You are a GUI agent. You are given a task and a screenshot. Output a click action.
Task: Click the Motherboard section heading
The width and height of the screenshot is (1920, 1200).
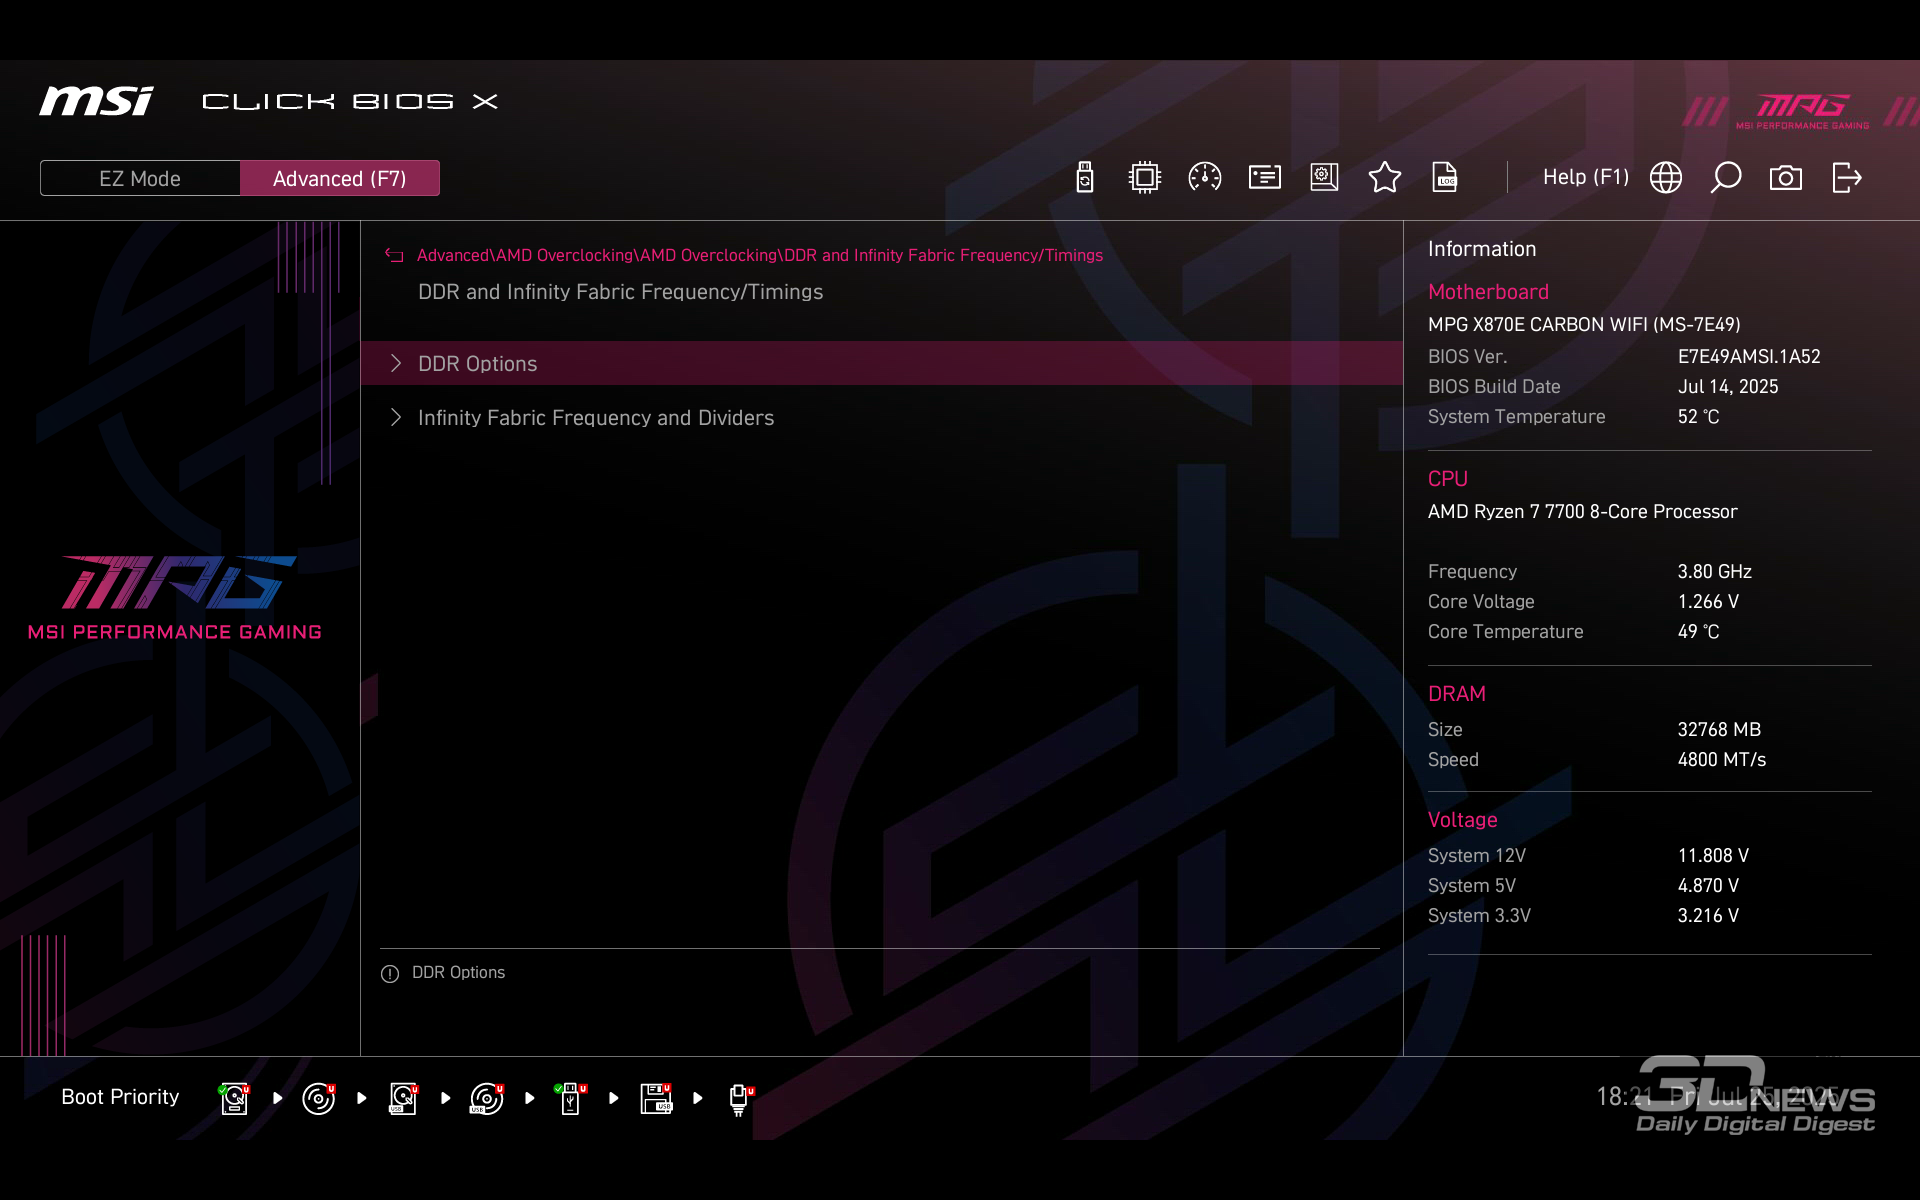coord(1488,292)
